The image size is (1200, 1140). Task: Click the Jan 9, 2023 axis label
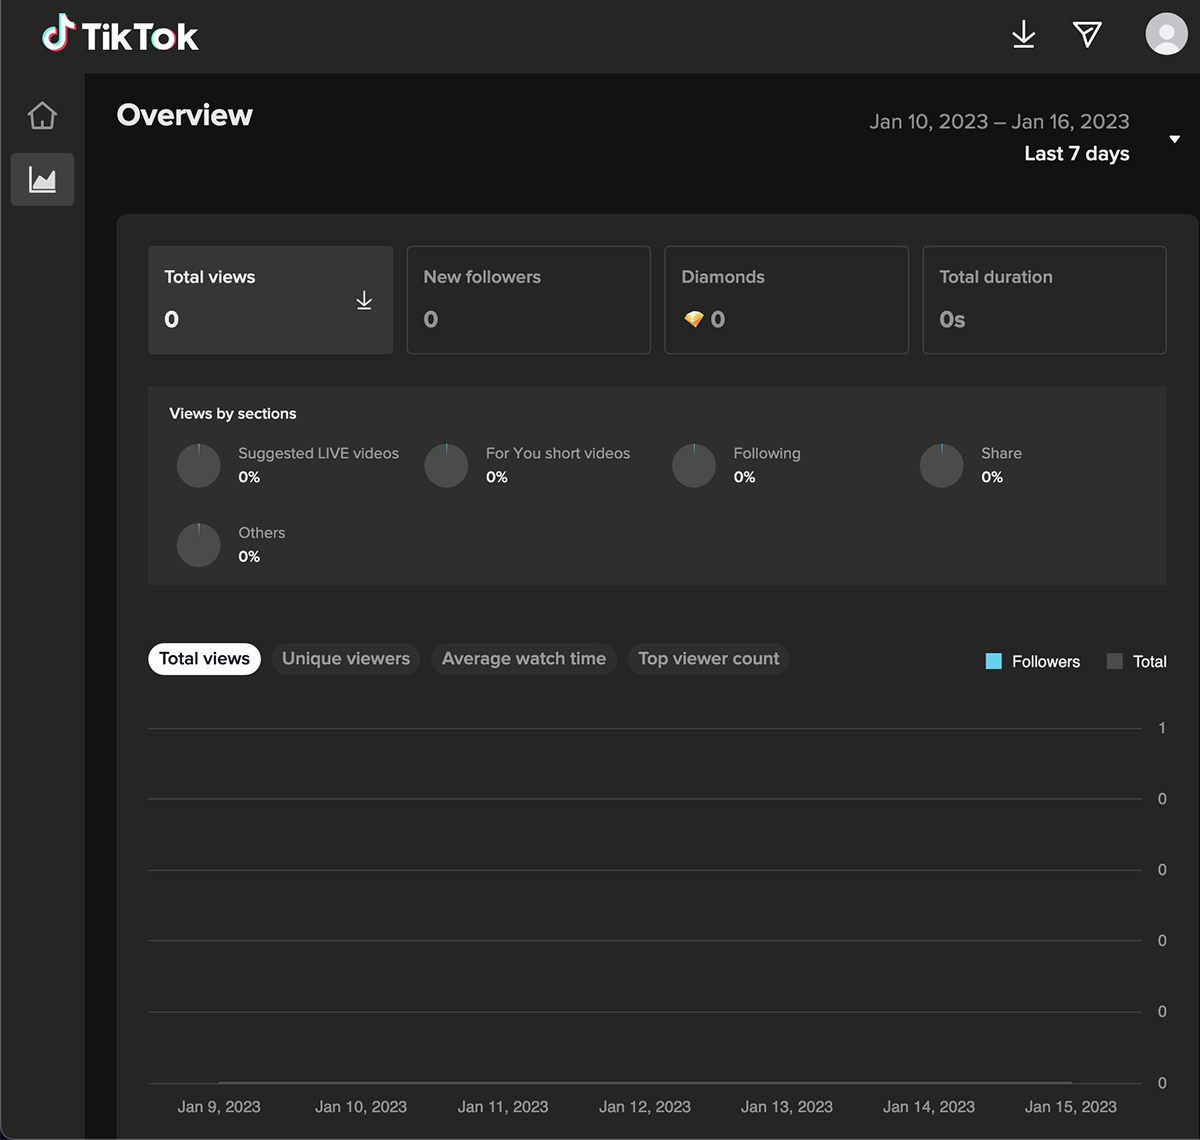click(x=219, y=1107)
